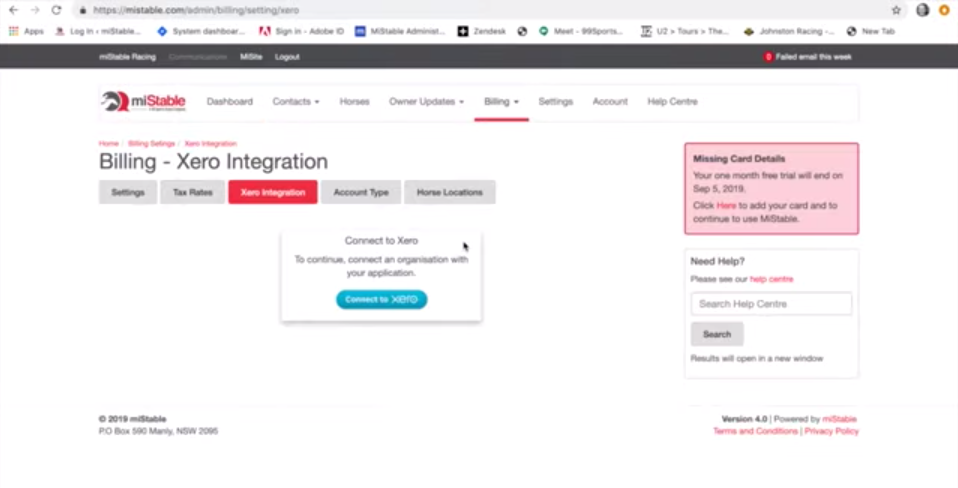Click the browser forward arrow

point(35,10)
